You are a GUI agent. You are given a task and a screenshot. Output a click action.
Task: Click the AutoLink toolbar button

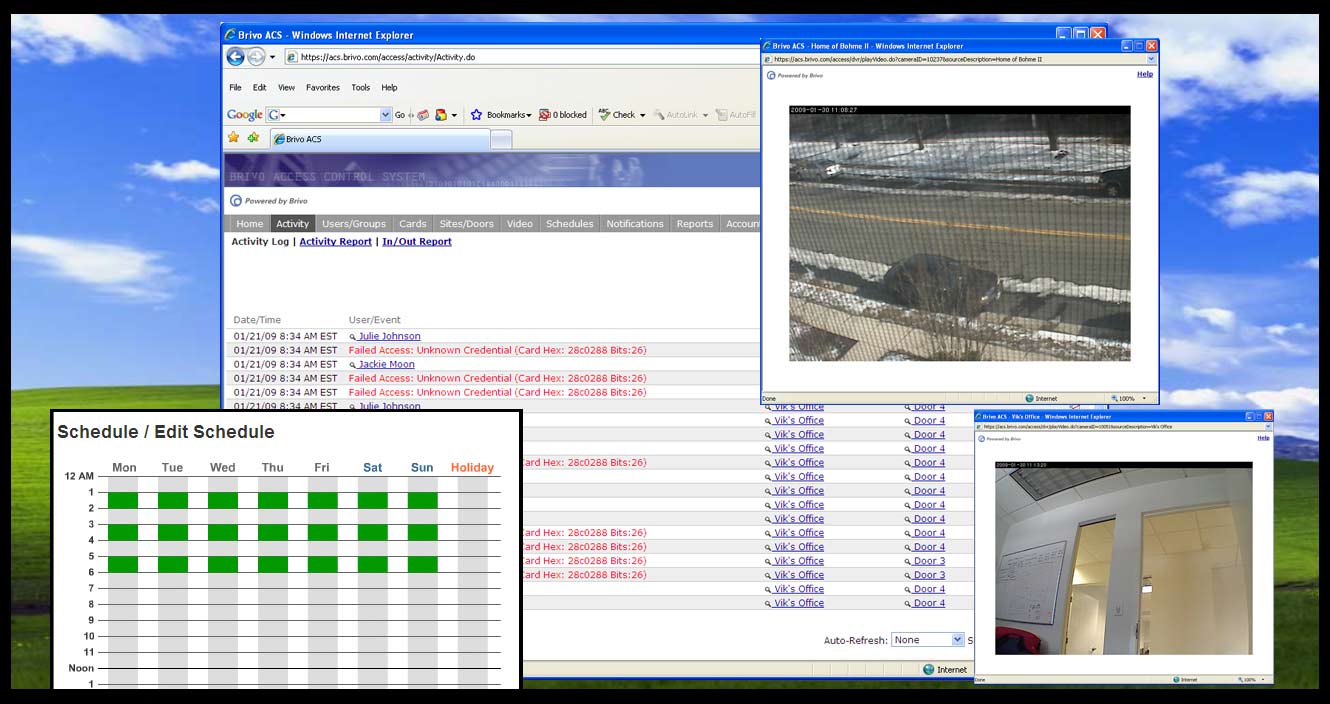[x=675, y=115]
